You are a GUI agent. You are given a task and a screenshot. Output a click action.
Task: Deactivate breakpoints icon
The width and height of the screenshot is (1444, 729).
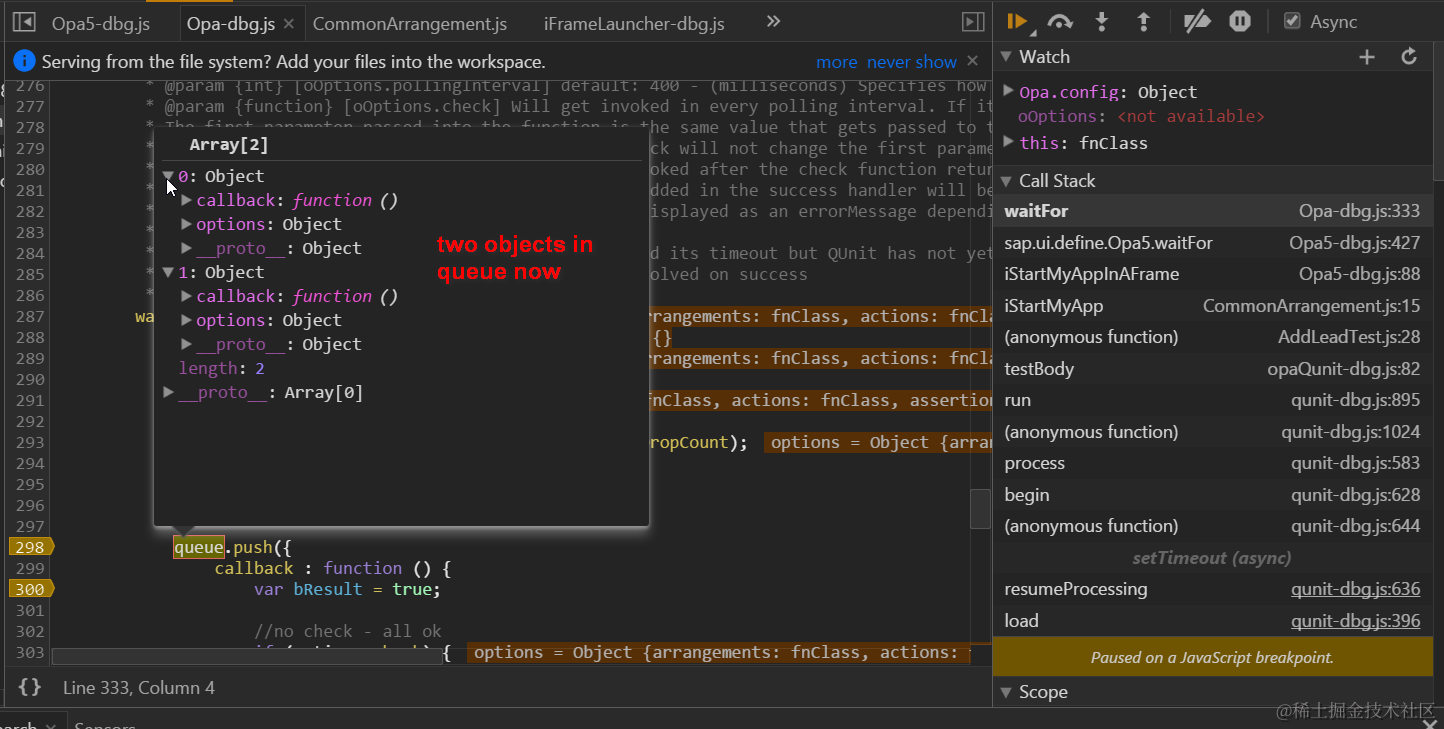pyautogui.click(x=1197, y=21)
